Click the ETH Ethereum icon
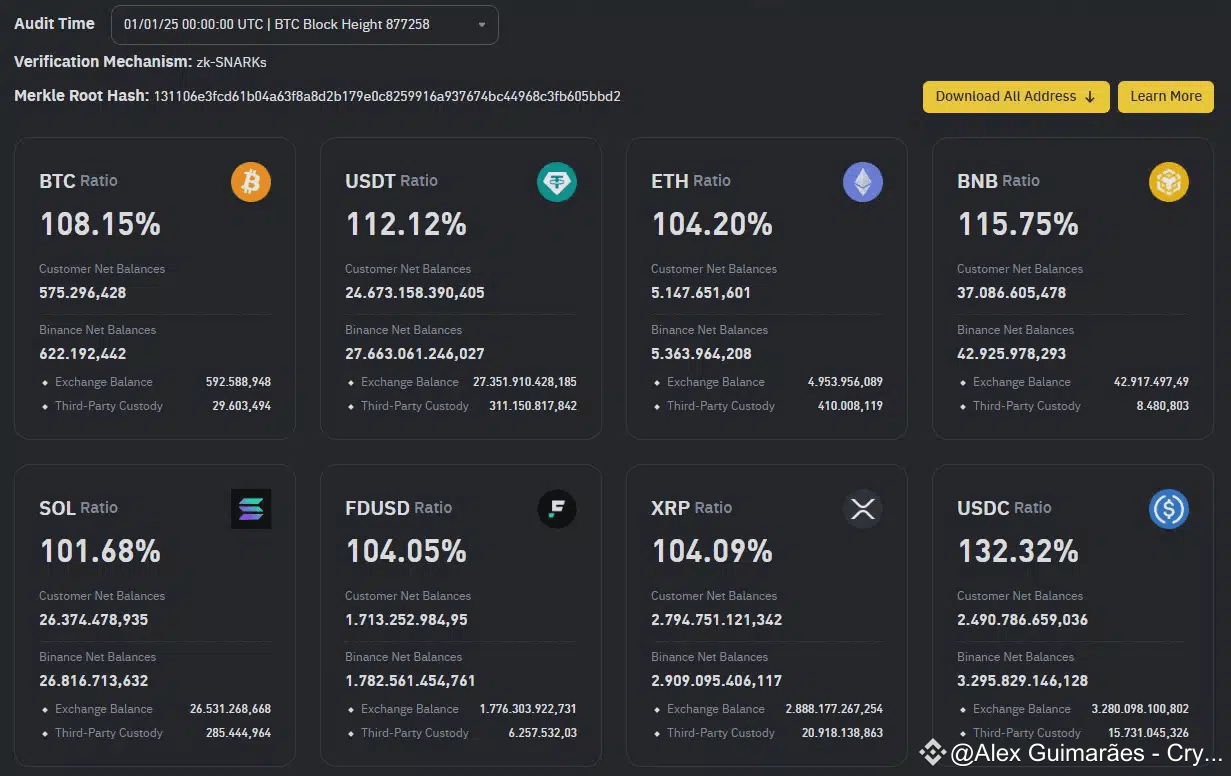 (x=862, y=182)
